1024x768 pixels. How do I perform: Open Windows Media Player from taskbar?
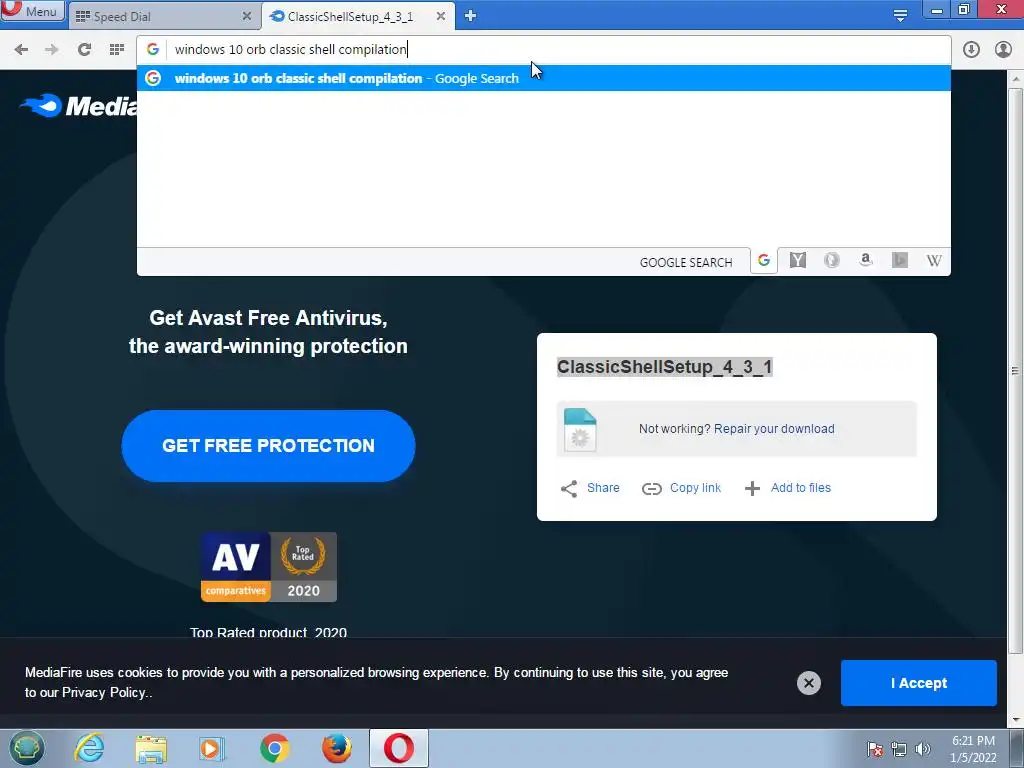point(212,748)
